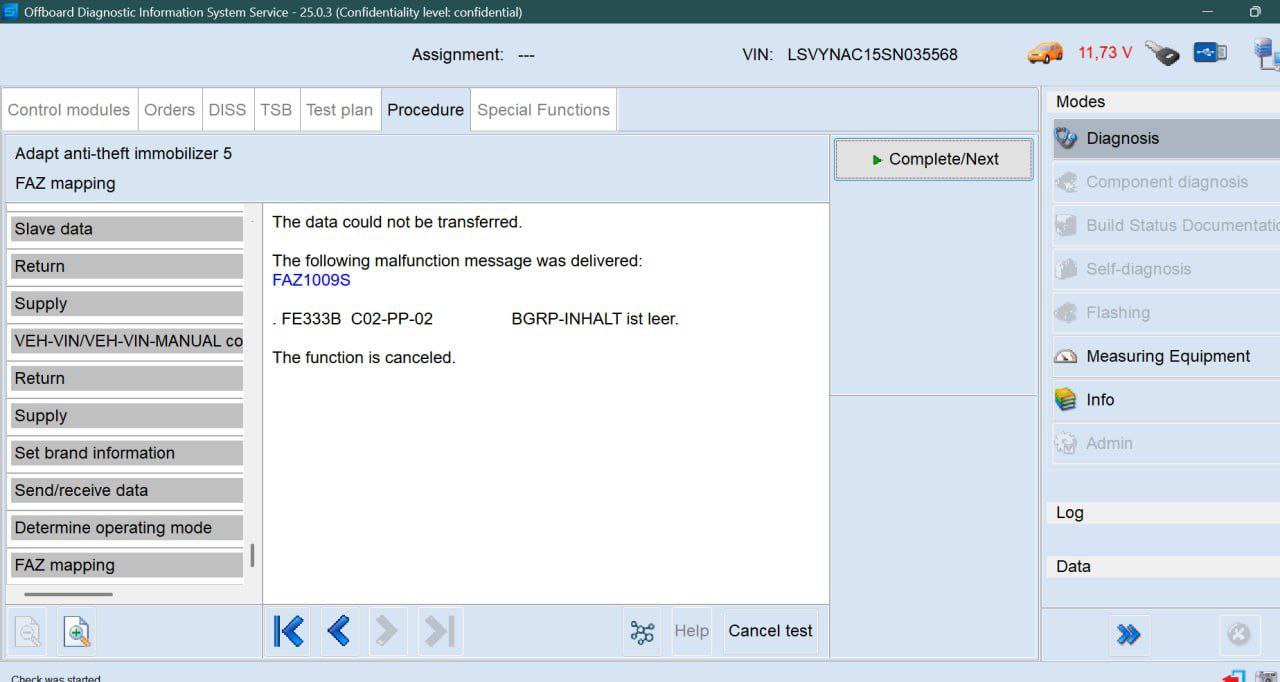Switch to Control modules tab
The image size is (1280, 682).
69,110
